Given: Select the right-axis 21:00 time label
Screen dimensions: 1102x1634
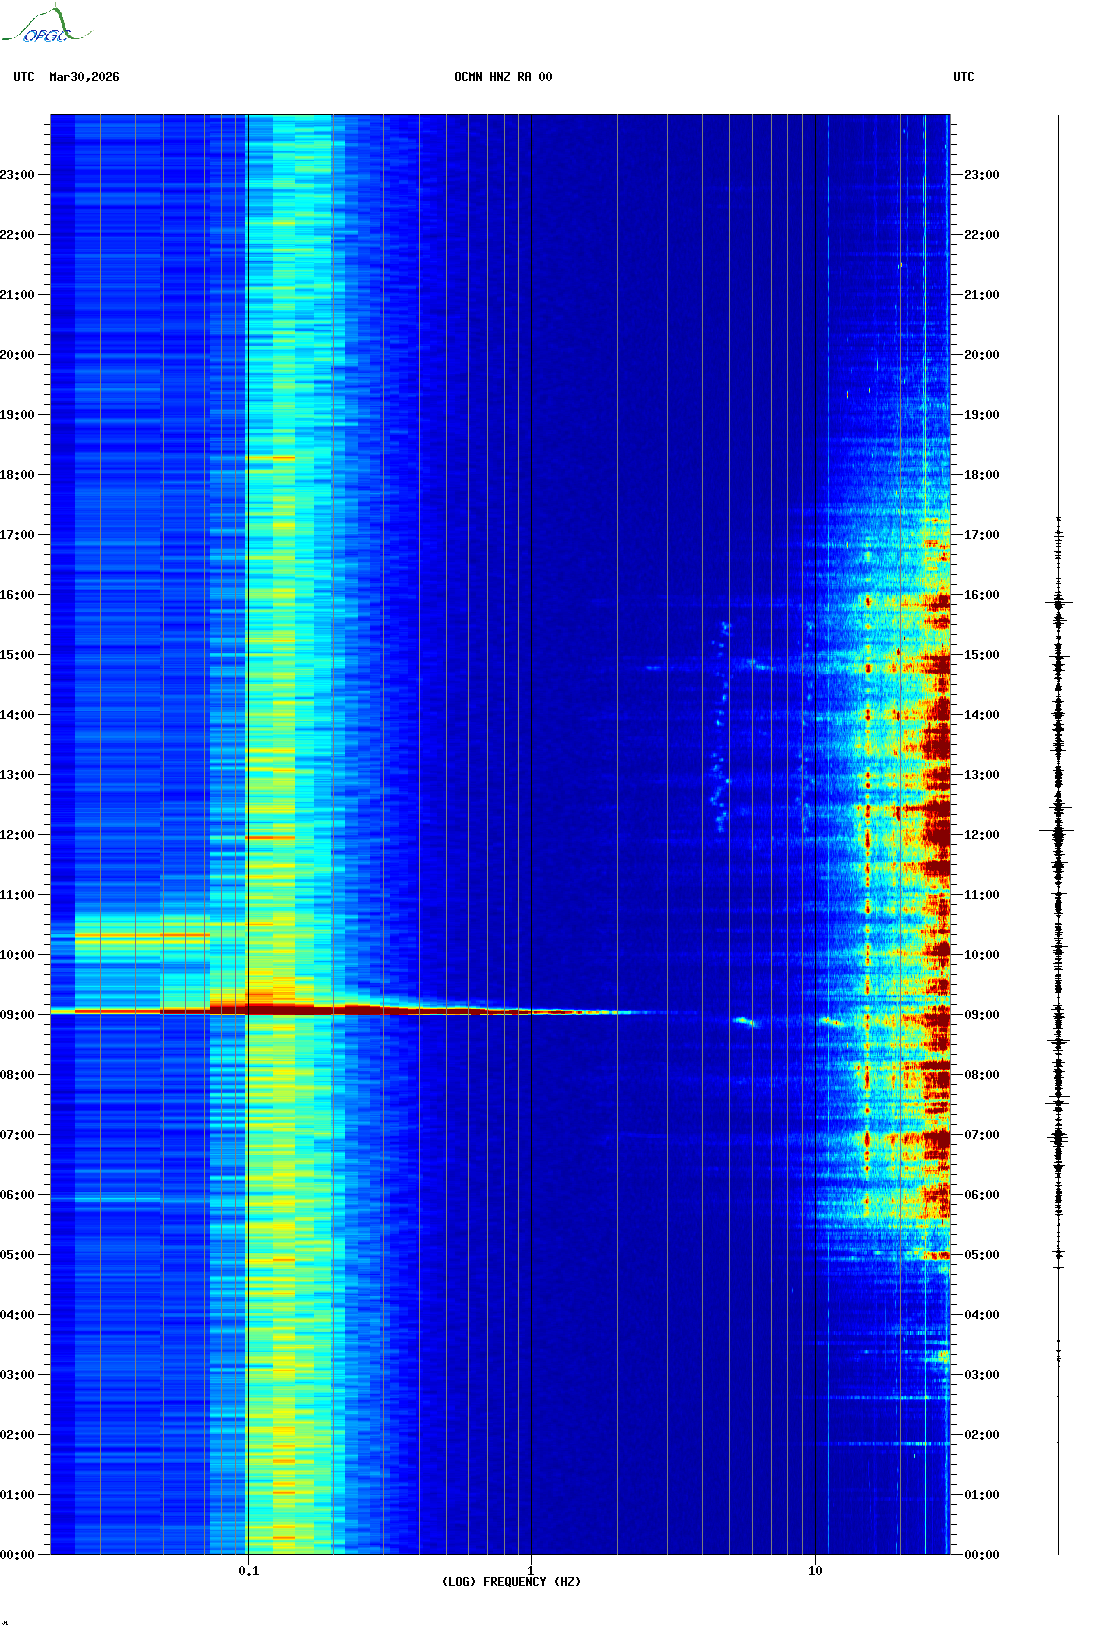Looking at the screenshot, I should (981, 295).
